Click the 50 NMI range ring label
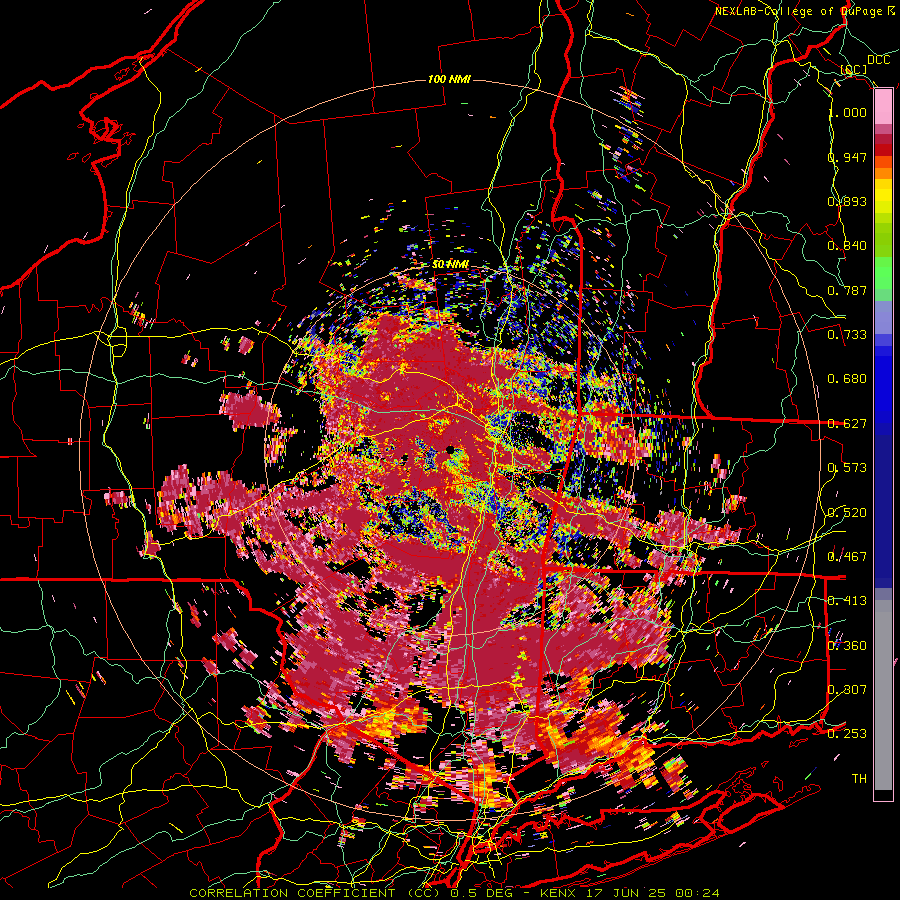 (x=451, y=265)
